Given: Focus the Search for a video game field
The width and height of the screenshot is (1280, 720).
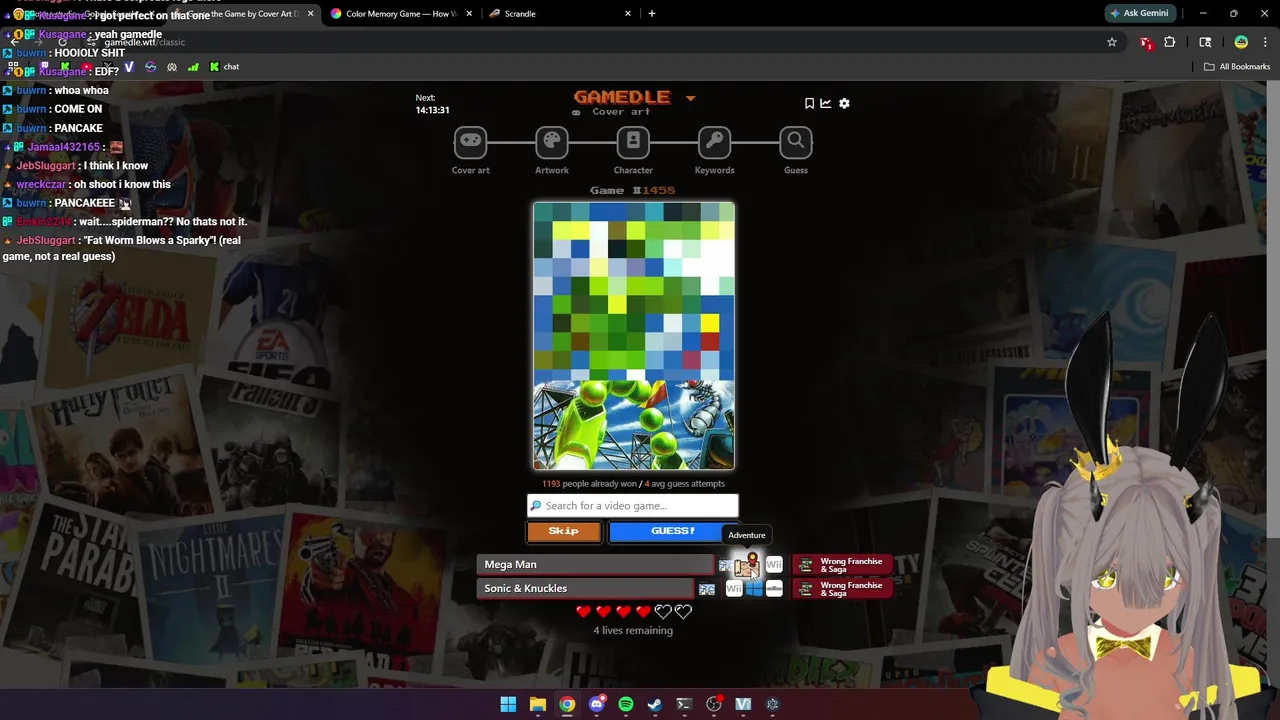Looking at the screenshot, I should tap(633, 506).
